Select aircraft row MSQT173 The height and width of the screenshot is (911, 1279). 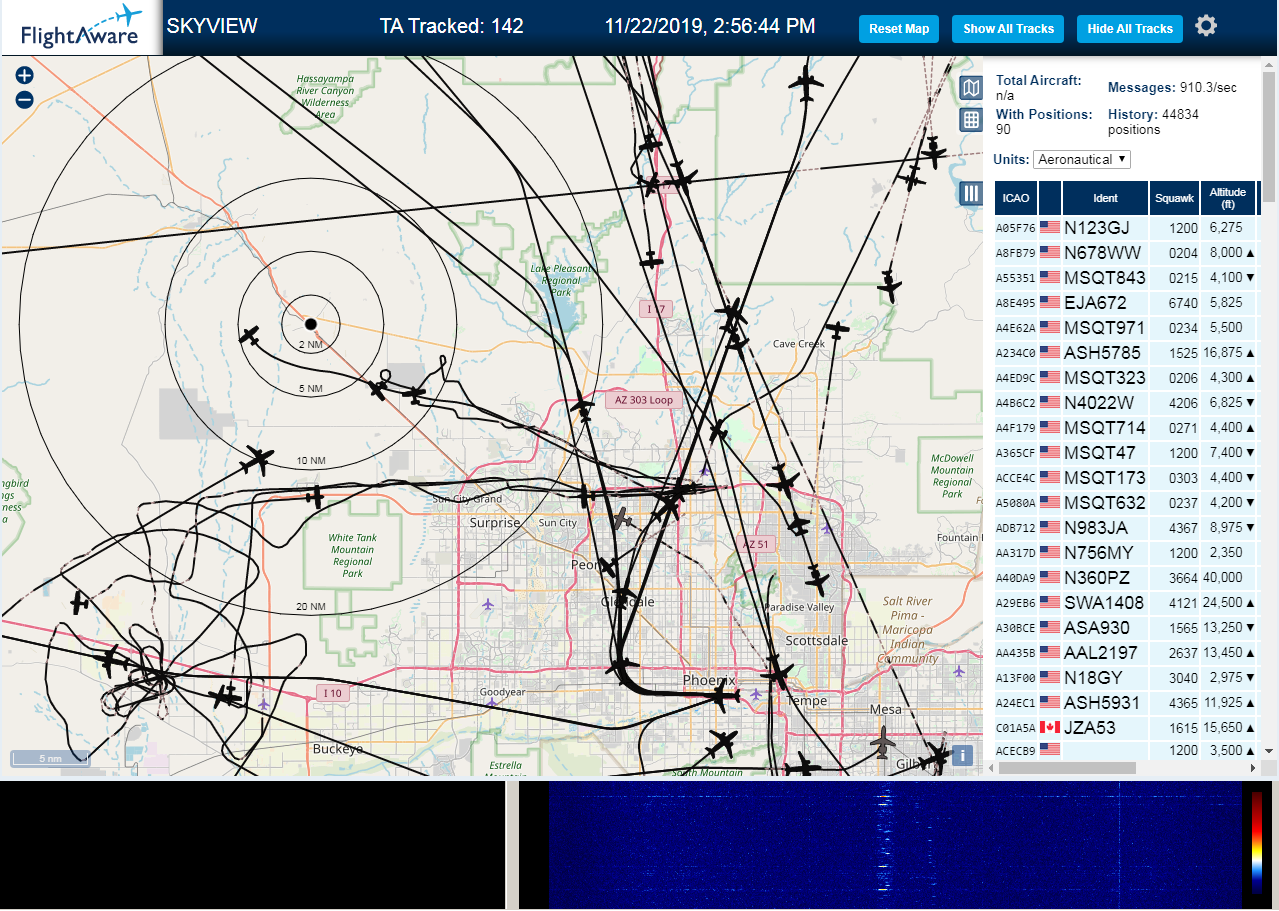click(1127, 477)
